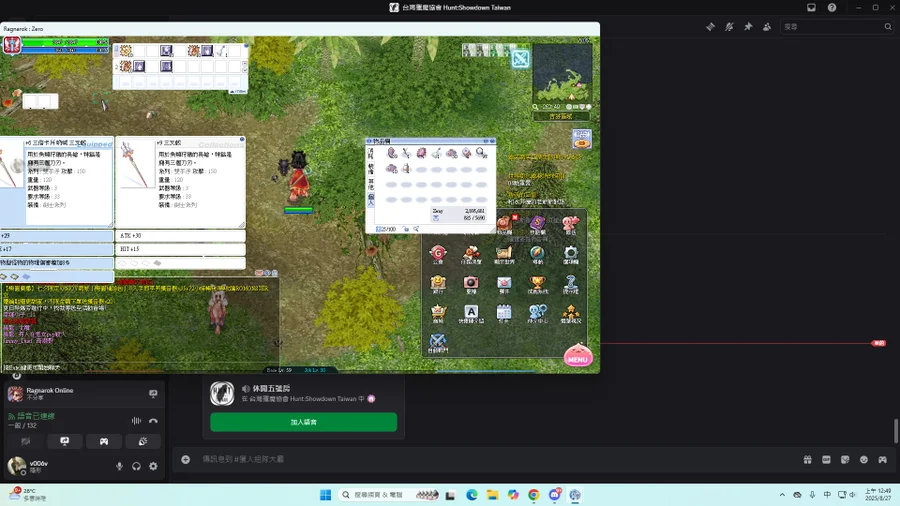Viewport: 900px width, 506px height.
Task: Open the mail envelope menu icon
Action: pyautogui.click(x=504, y=282)
